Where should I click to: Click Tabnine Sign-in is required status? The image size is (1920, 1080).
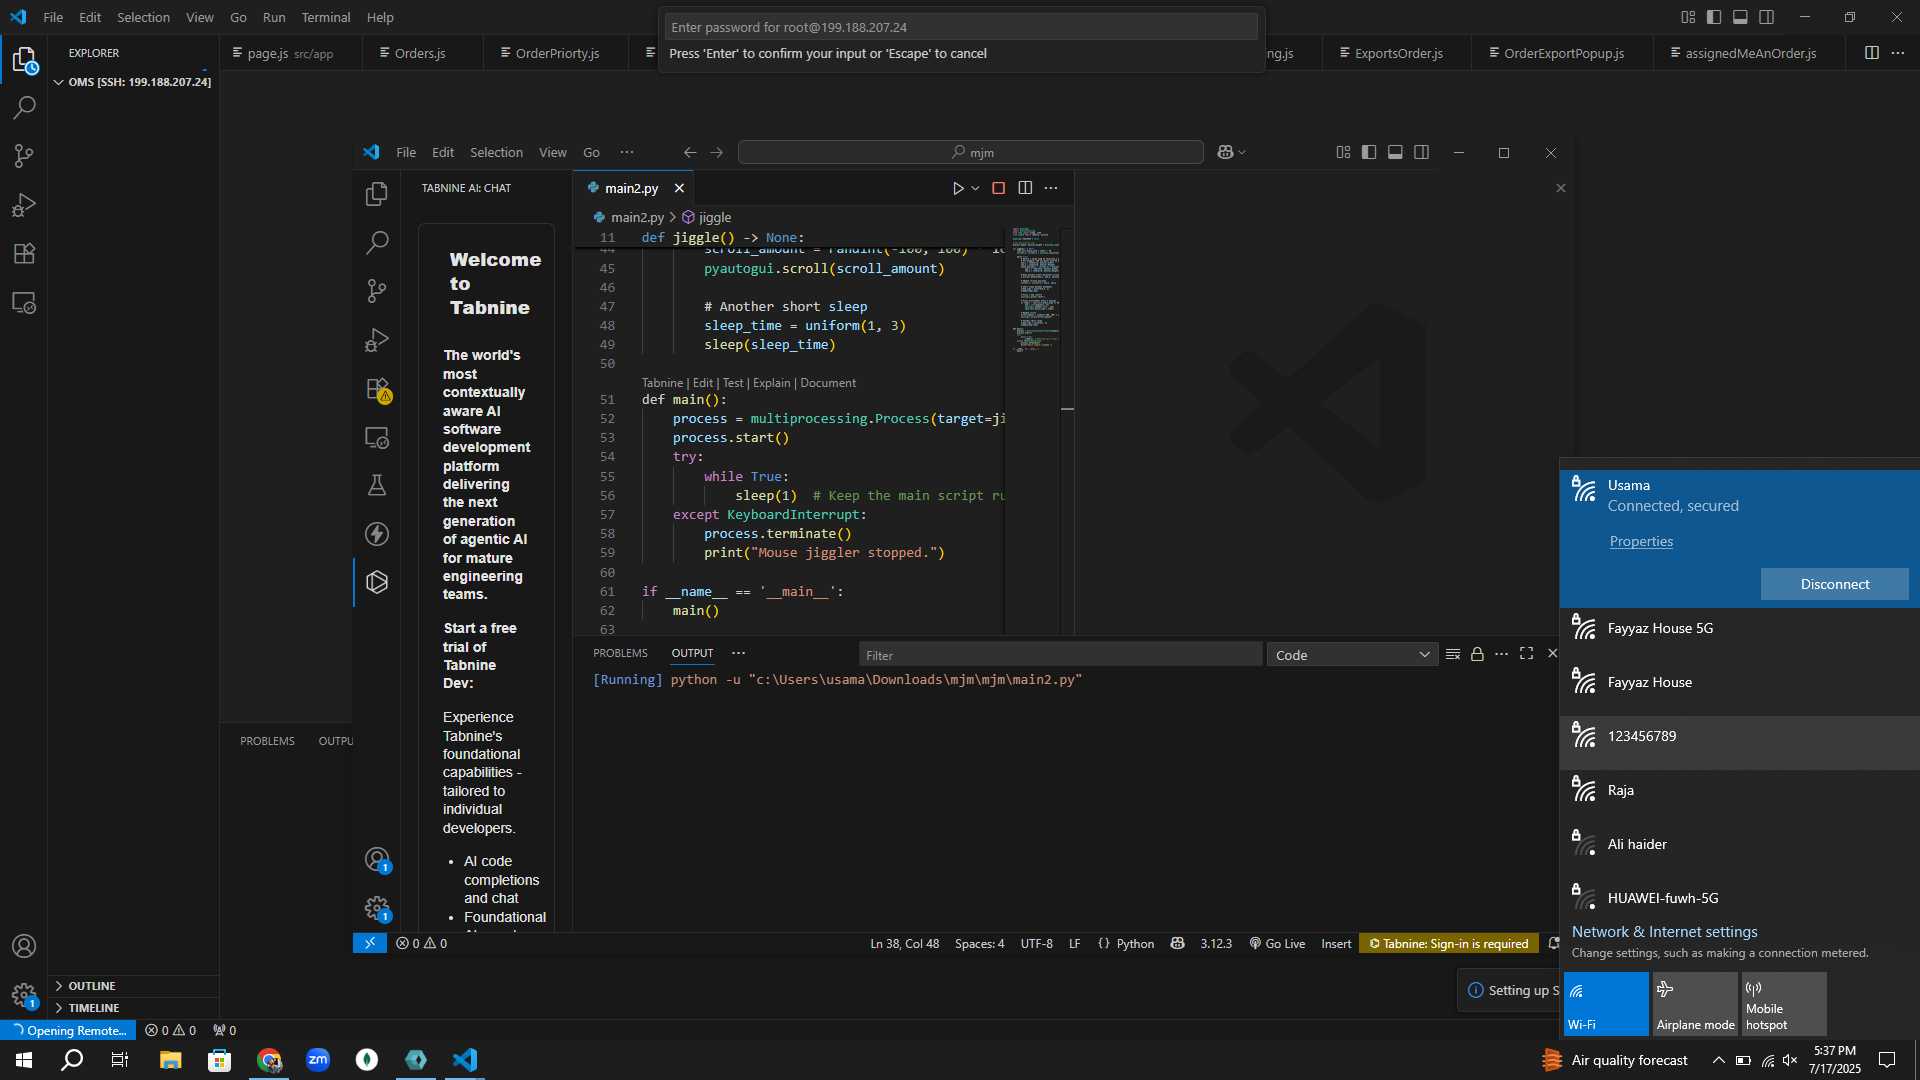1448,943
